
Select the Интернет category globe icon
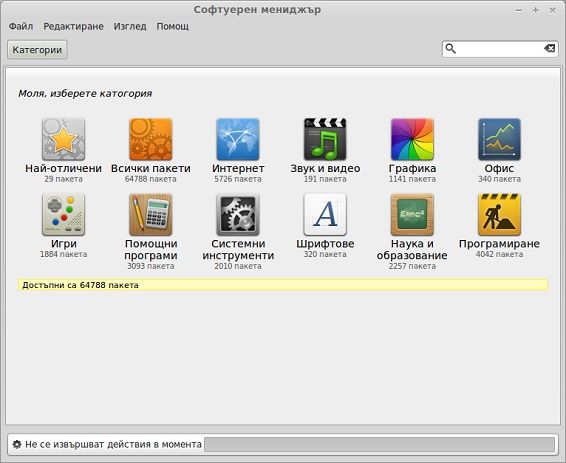(x=238, y=139)
